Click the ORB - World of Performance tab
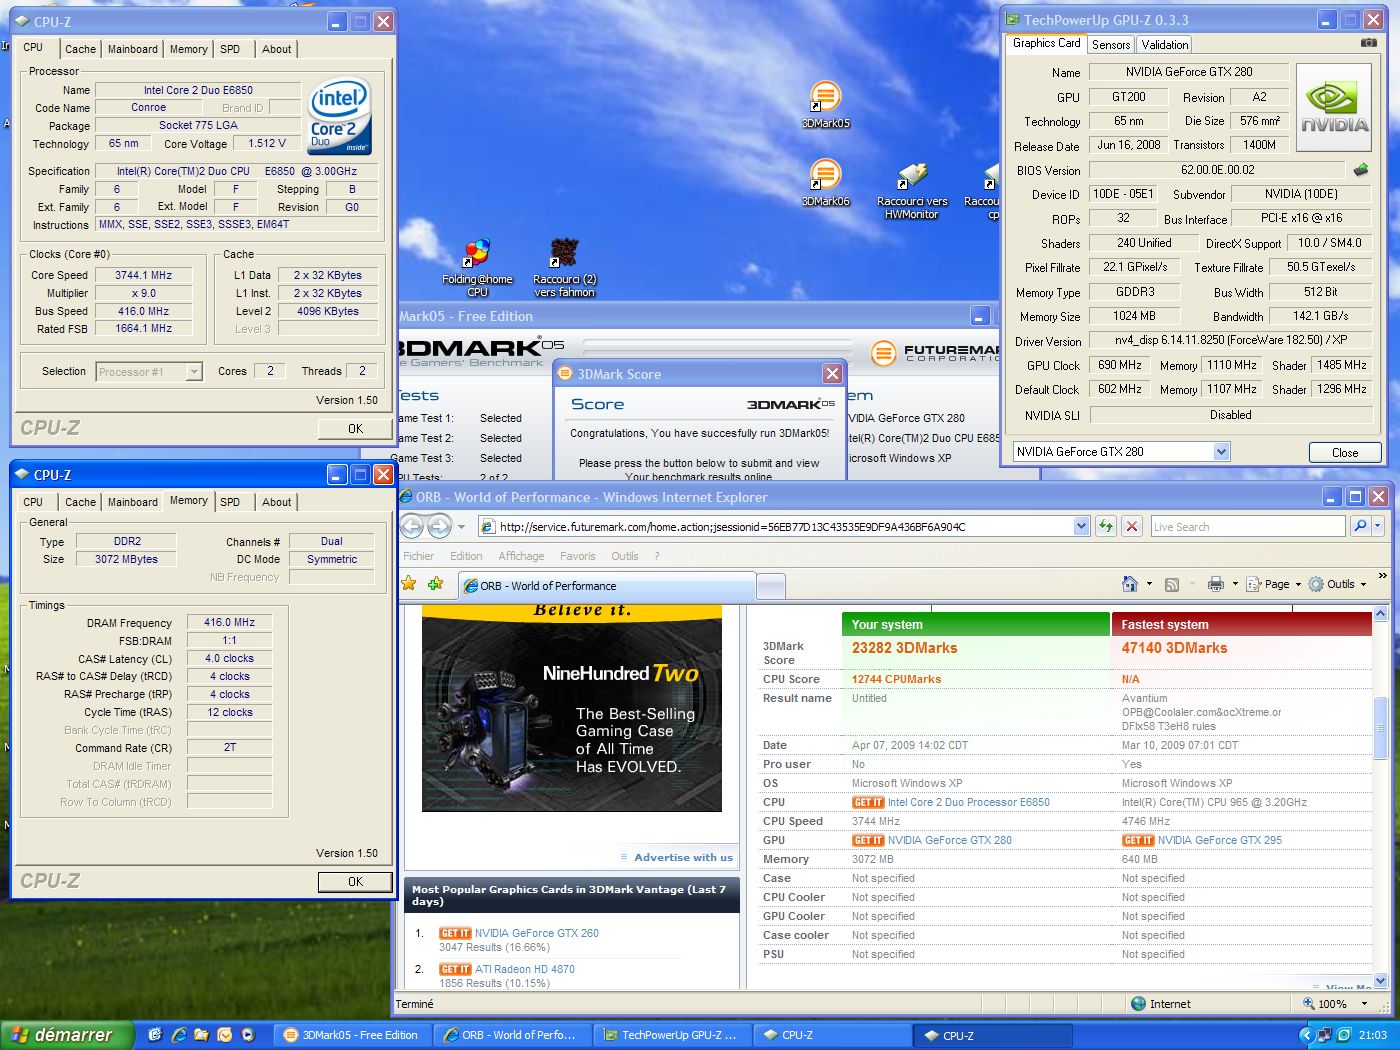Viewport: 1400px width, 1050px height. tap(606, 586)
